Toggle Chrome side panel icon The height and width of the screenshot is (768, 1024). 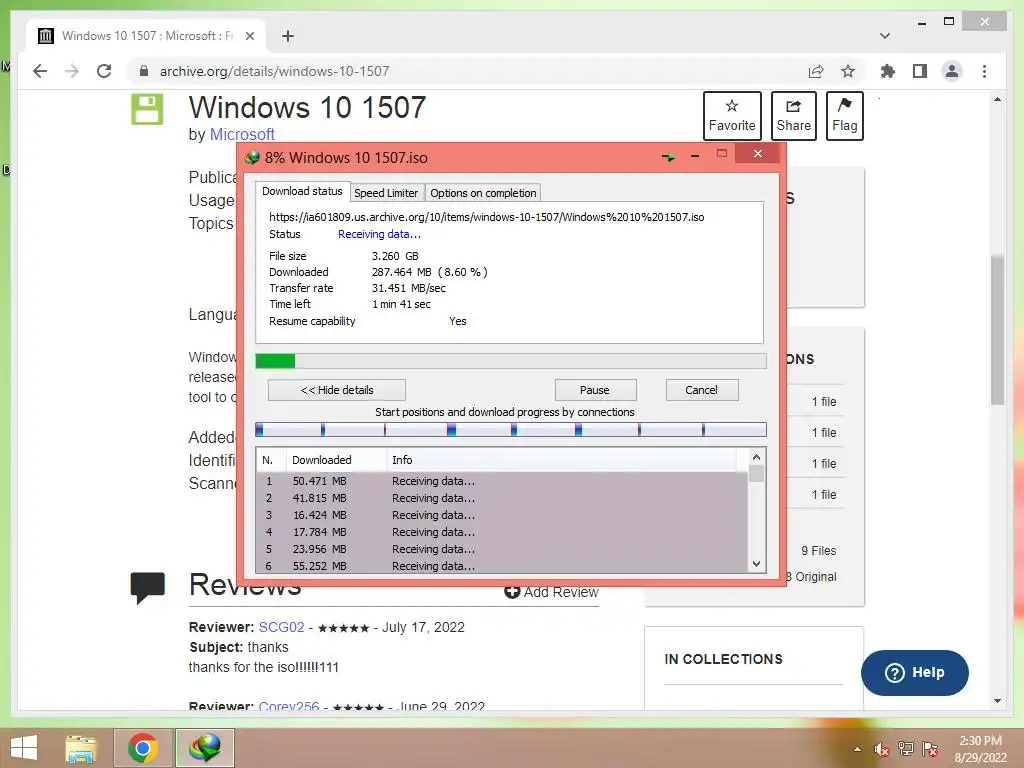920,71
